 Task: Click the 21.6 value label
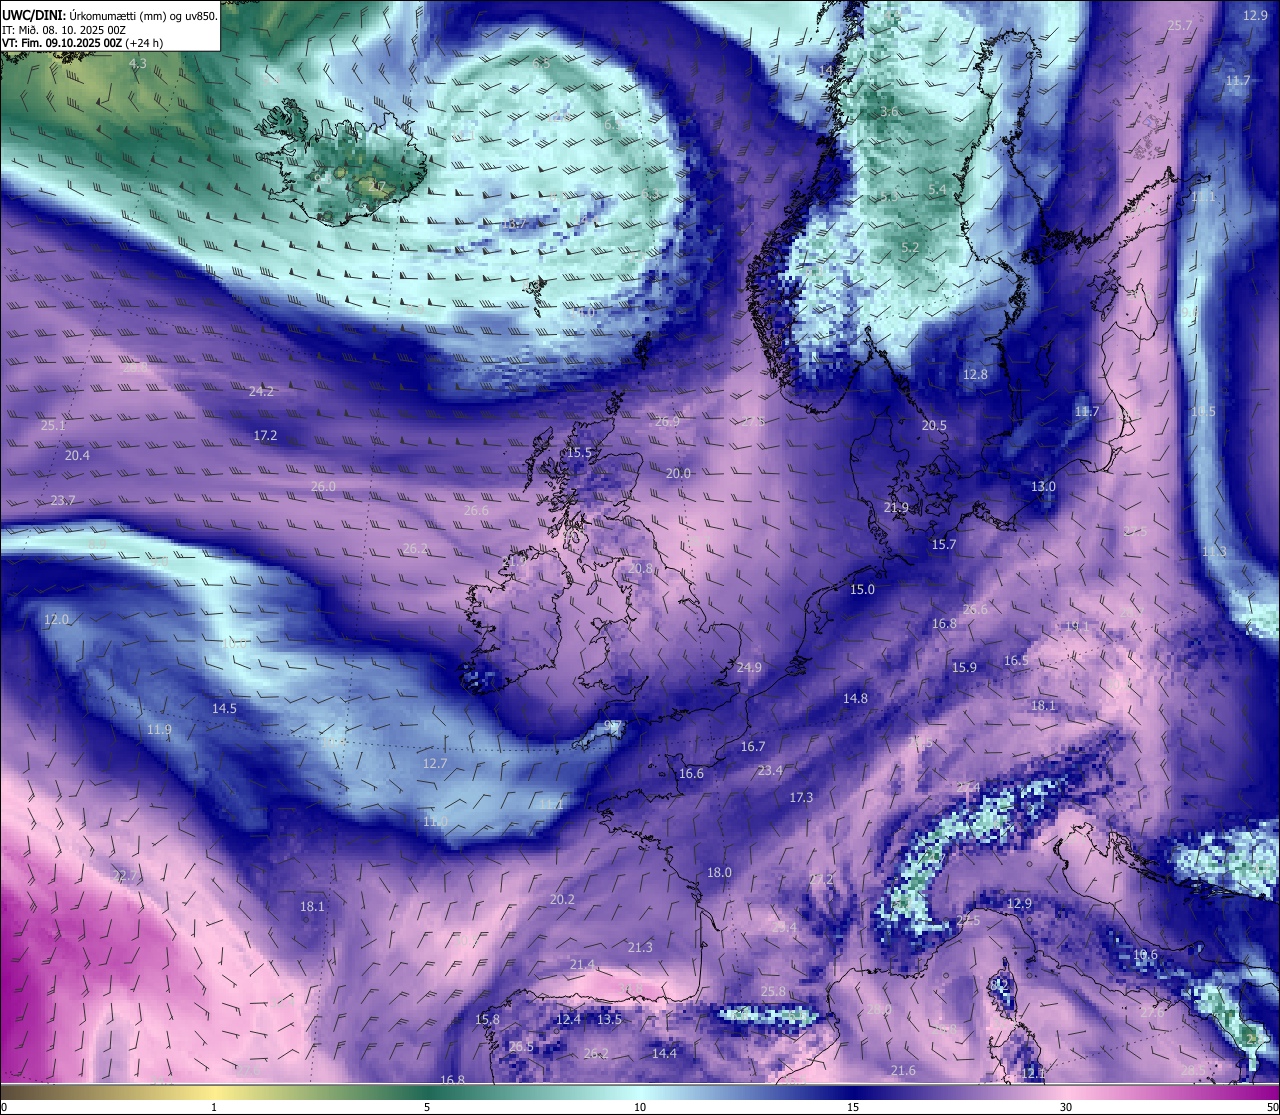click(903, 1070)
